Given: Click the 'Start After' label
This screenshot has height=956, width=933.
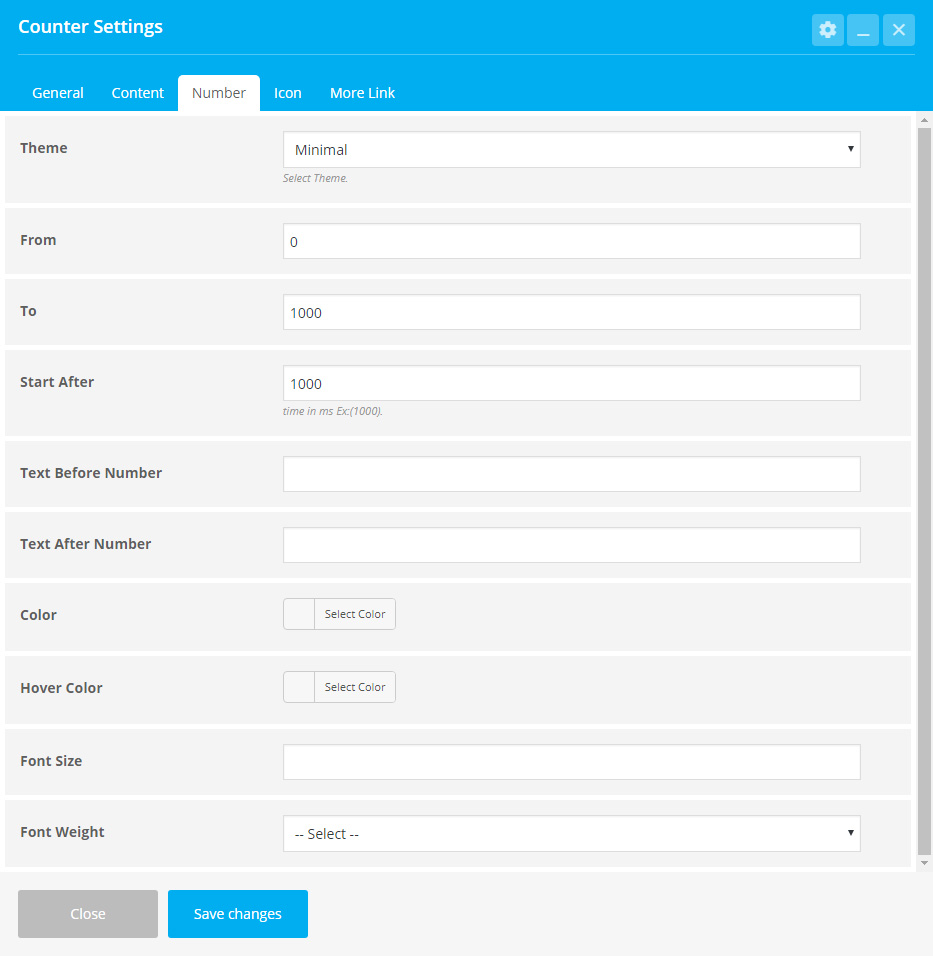Looking at the screenshot, I should pyautogui.click(x=57, y=382).
